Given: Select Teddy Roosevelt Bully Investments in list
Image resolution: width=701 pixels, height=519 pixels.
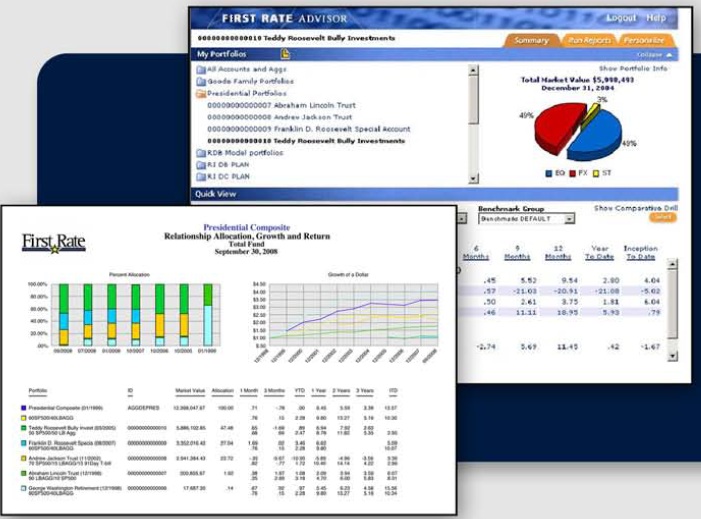Looking at the screenshot, I should pos(306,141).
